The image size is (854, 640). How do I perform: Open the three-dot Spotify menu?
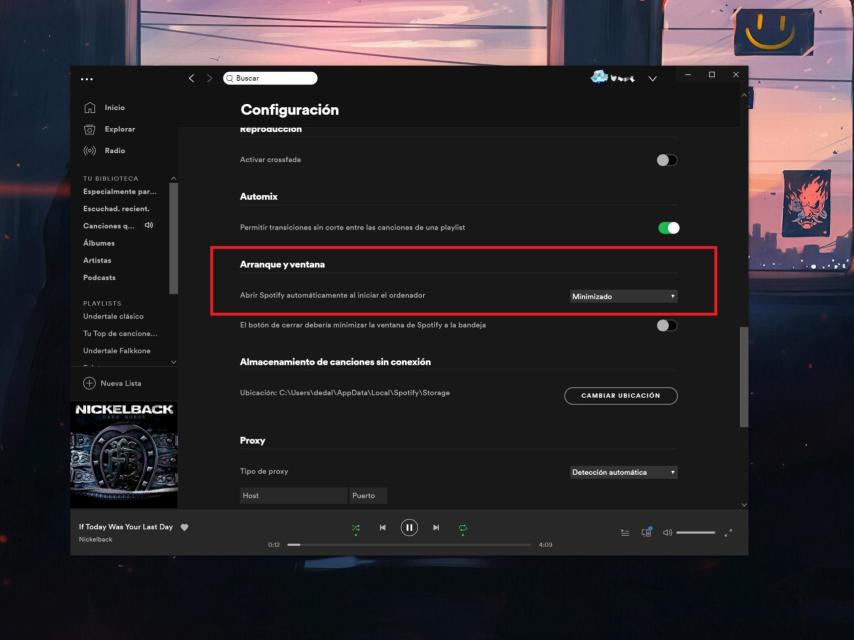click(x=87, y=79)
